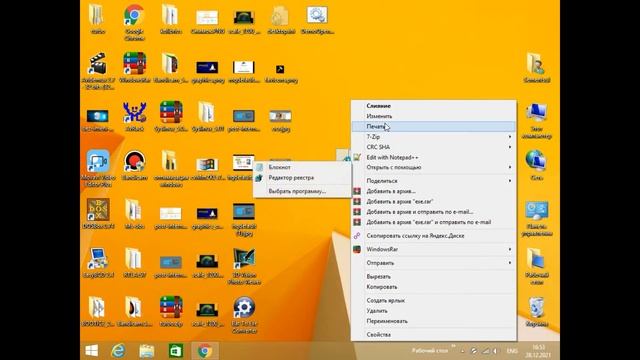The image size is (640, 360).
Task: Select the Control Panel desktop icon
Action: click(536, 211)
